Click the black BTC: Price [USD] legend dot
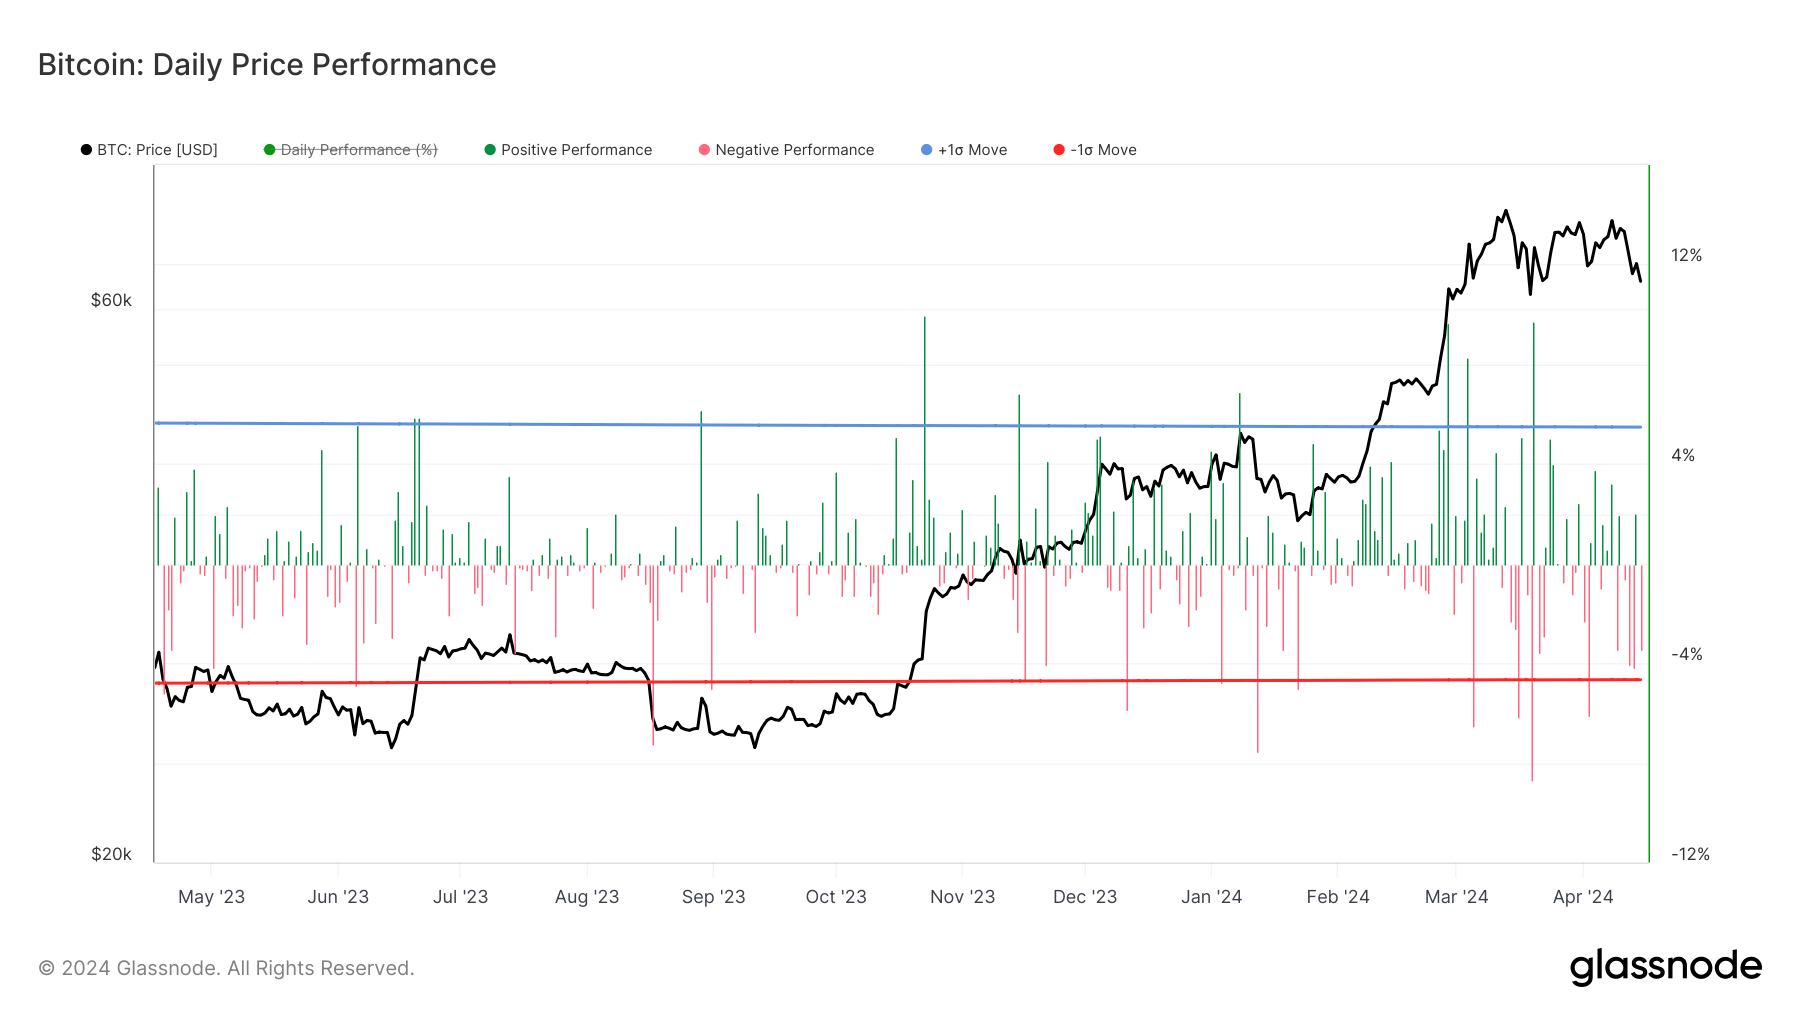The height and width of the screenshot is (1013, 1800). 87,149
